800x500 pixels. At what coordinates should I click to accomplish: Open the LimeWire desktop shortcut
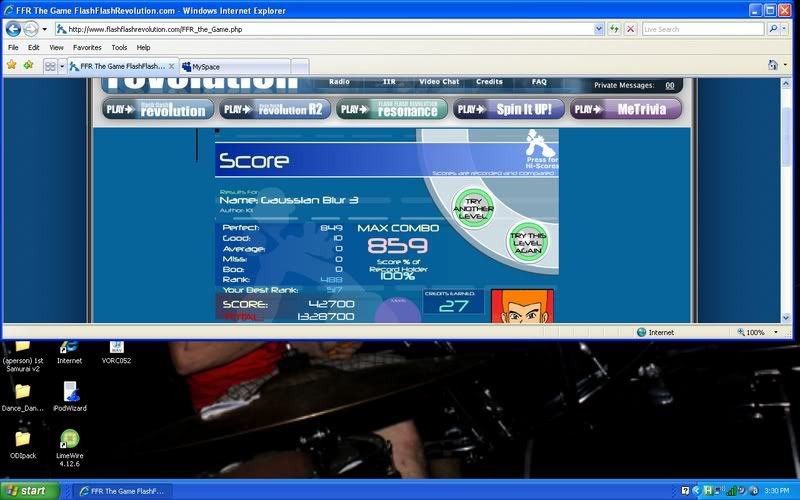pos(70,439)
